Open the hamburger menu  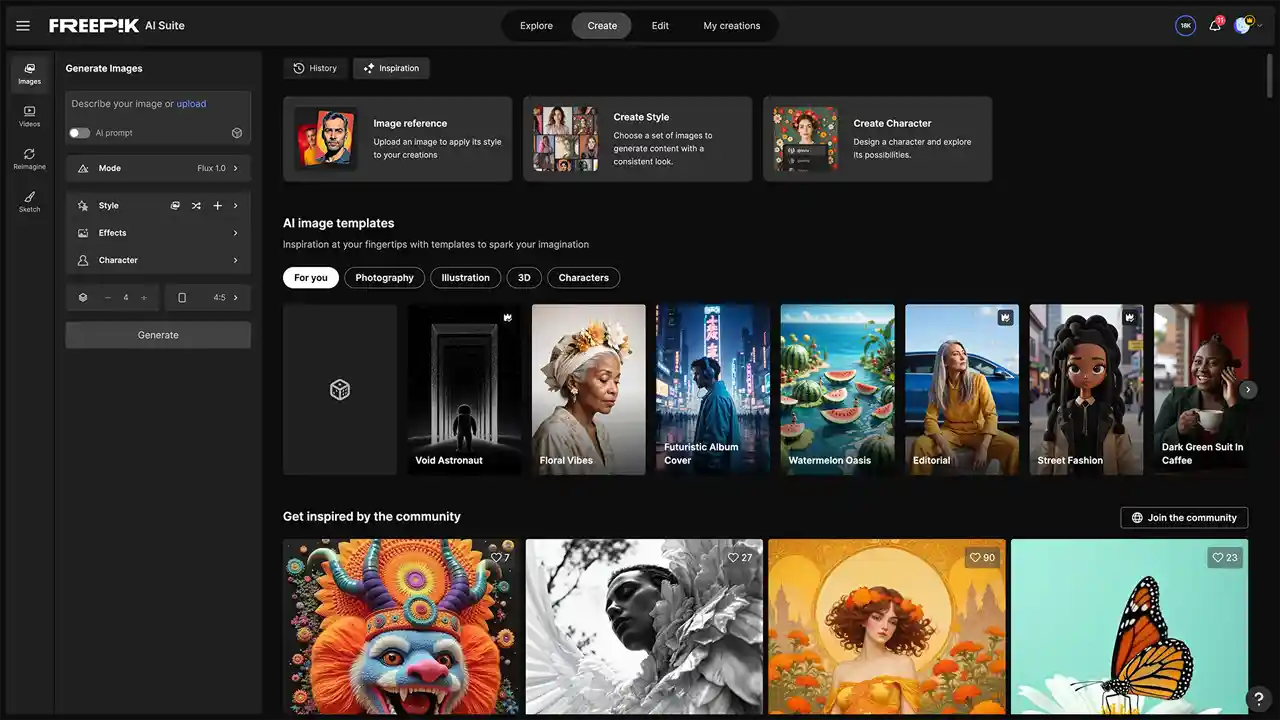tap(23, 26)
